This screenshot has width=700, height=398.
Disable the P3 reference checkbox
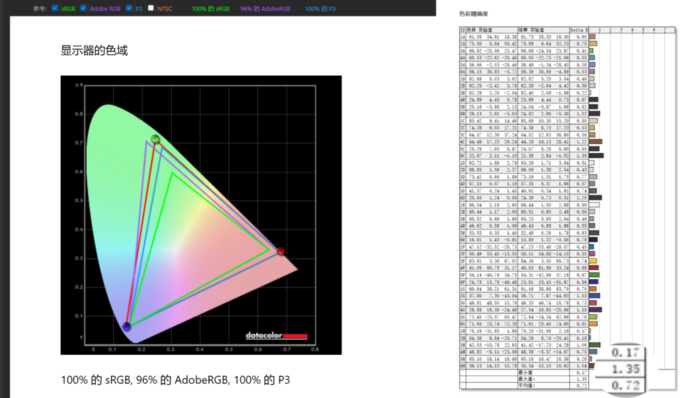click(x=129, y=8)
